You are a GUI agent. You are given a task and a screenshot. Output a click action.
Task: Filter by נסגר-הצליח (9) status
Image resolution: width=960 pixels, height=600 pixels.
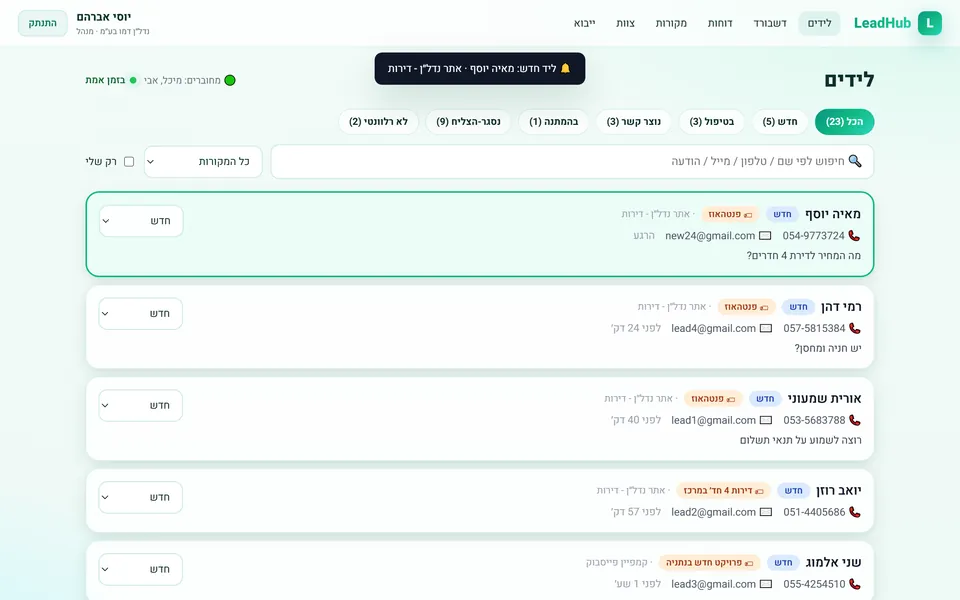[x=468, y=122]
